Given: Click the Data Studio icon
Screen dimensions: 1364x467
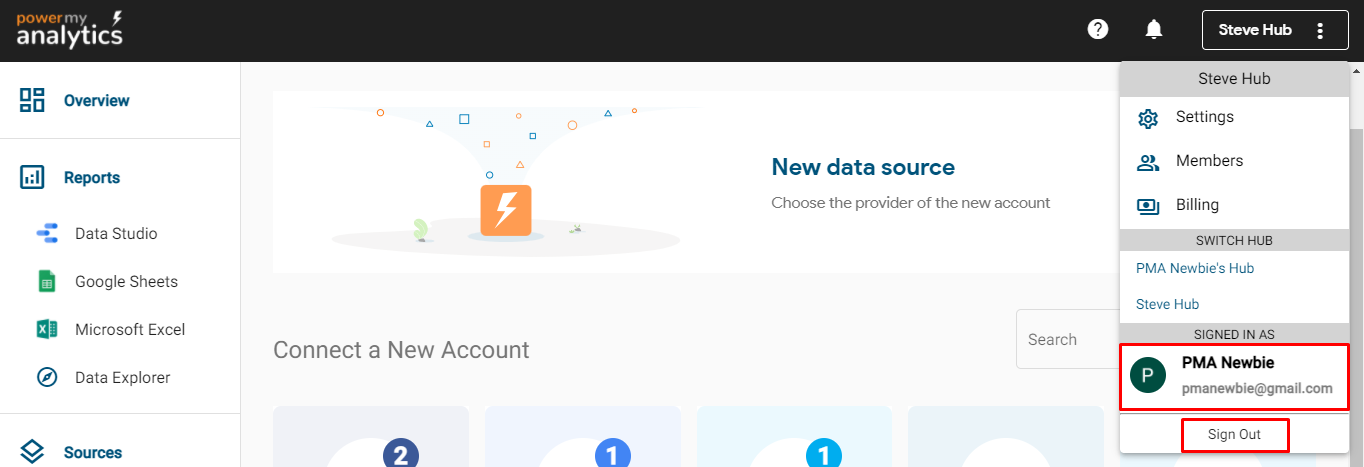Looking at the screenshot, I should coord(47,234).
